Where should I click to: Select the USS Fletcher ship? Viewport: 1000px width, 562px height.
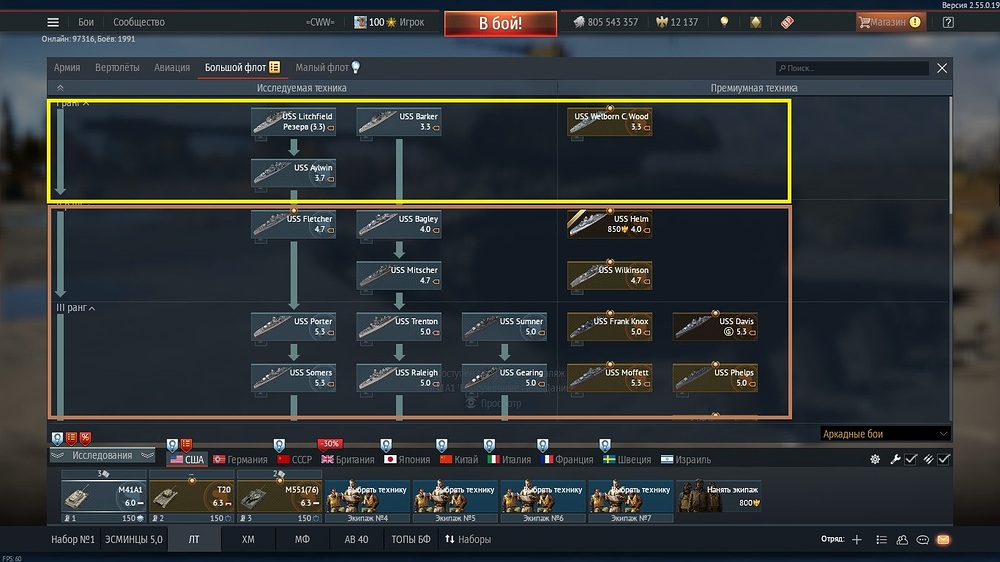[293, 224]
